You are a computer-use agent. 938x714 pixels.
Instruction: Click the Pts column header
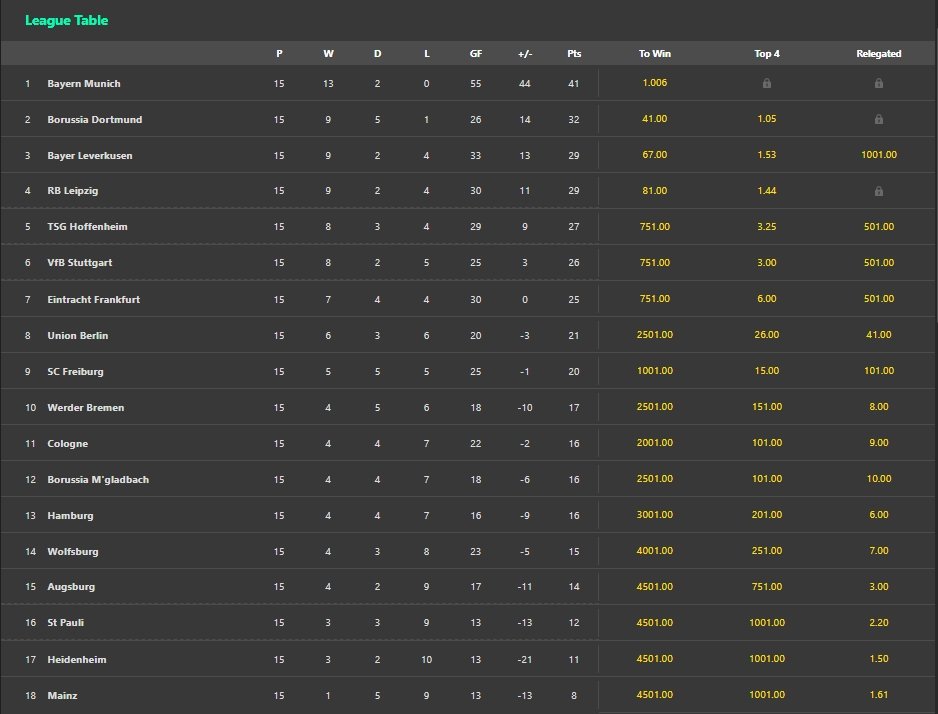tap(573, 54)
